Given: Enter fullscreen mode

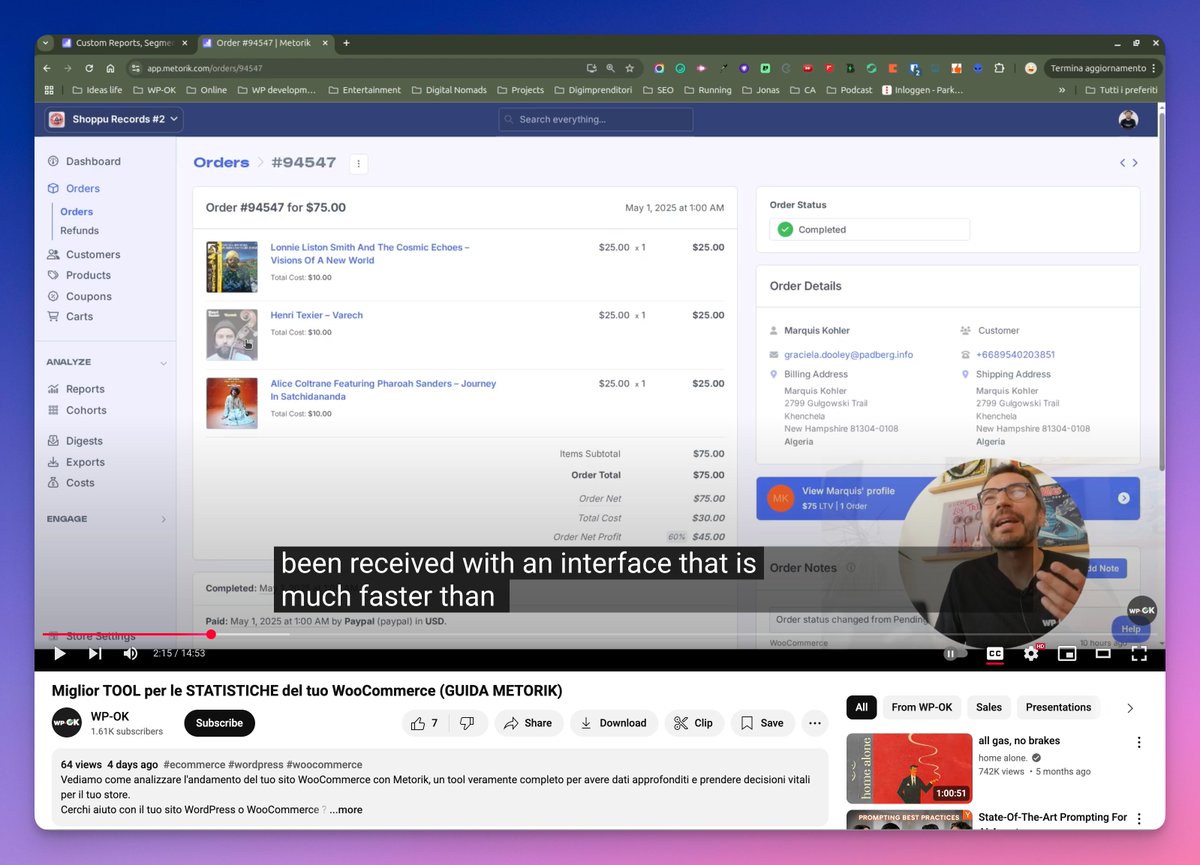Looking at the screenshot, I should pos(1139,654).
